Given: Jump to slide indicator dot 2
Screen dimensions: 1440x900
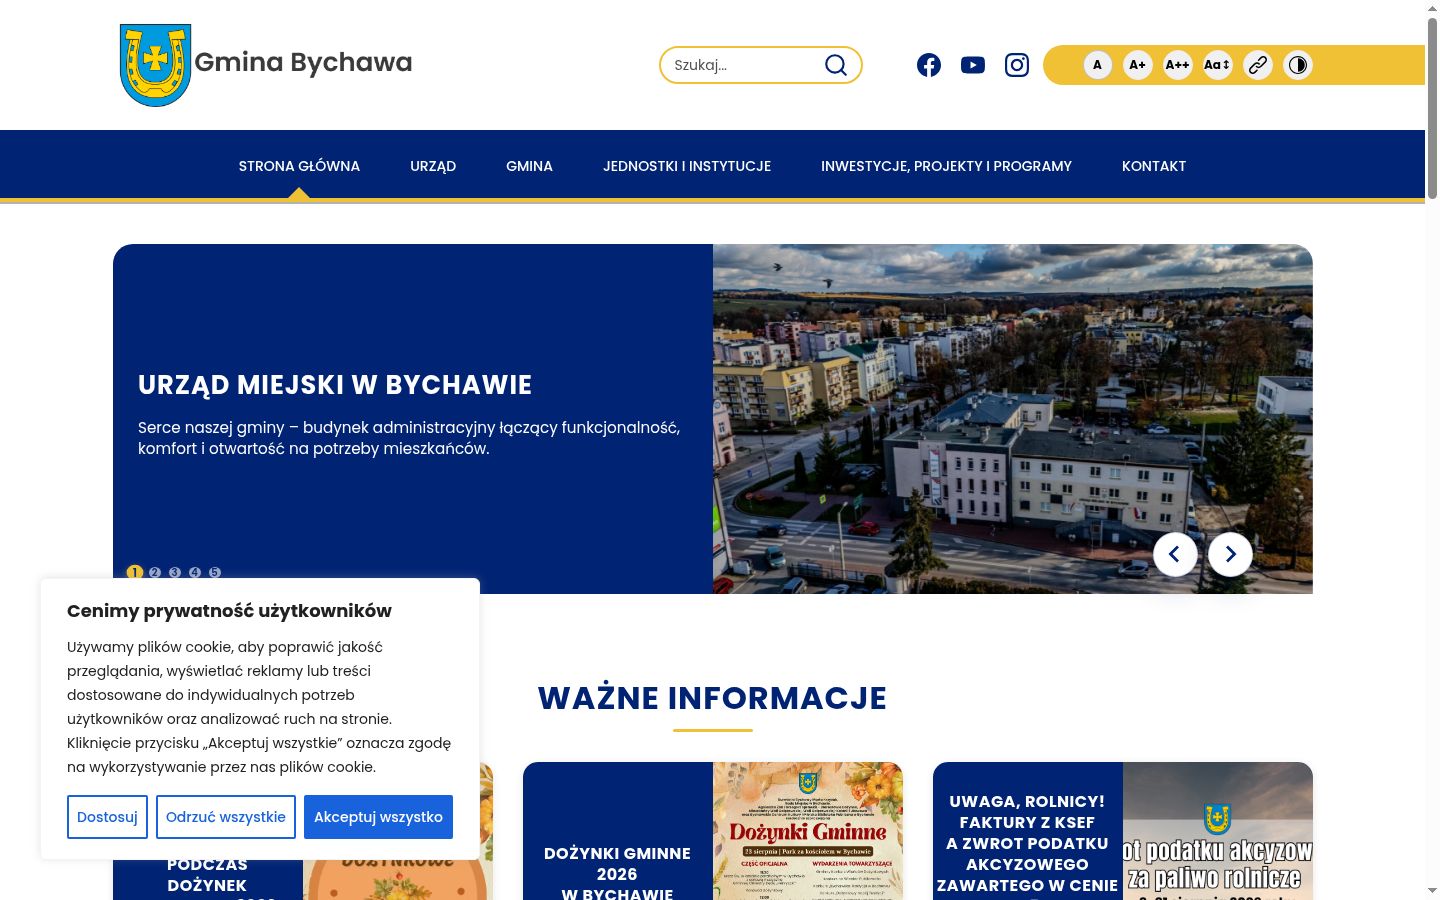Looking at the screenshot, I should pos(155,572).
